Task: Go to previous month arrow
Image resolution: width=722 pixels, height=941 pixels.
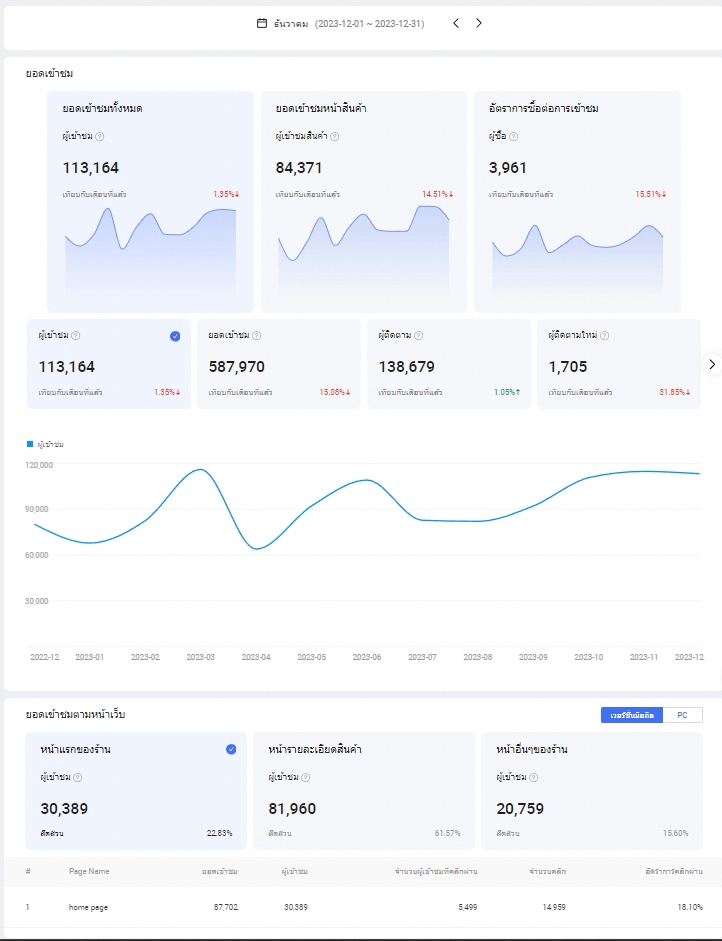Action: (x=456, y=23)
